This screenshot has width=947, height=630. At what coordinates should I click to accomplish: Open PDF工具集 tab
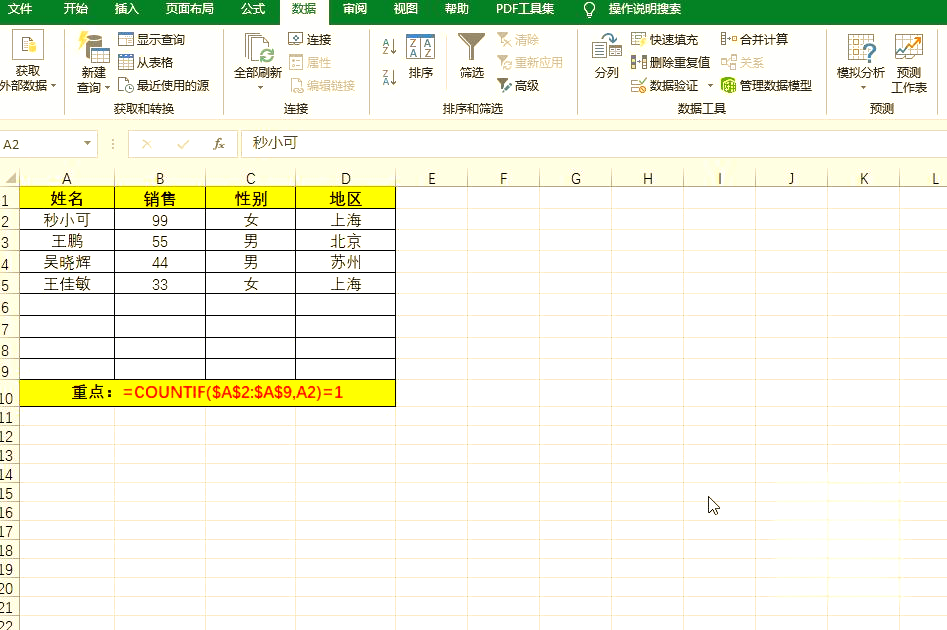coord(525,9)
